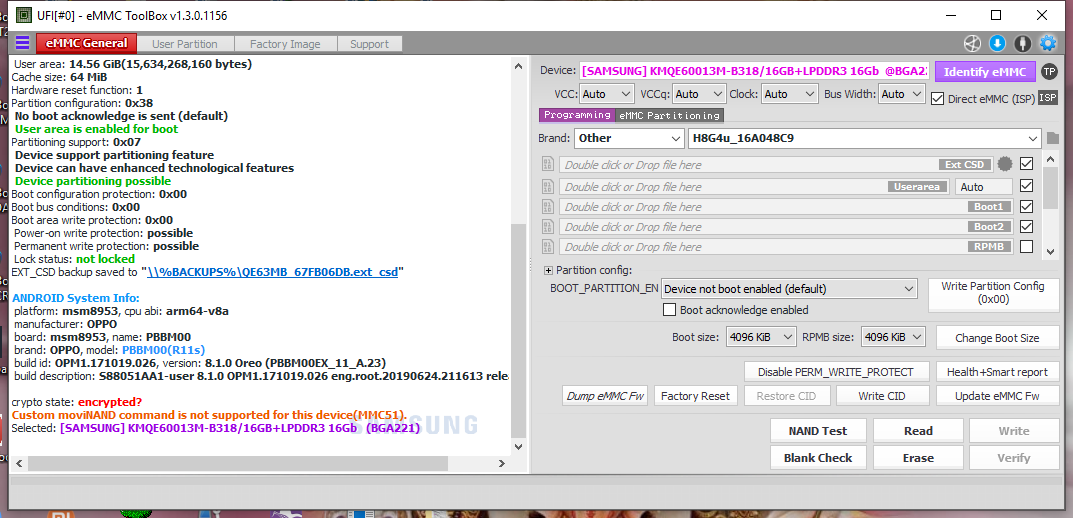Select the eMMC Partitioning sub-tab

pyautogui.click(x=669, y=115)
